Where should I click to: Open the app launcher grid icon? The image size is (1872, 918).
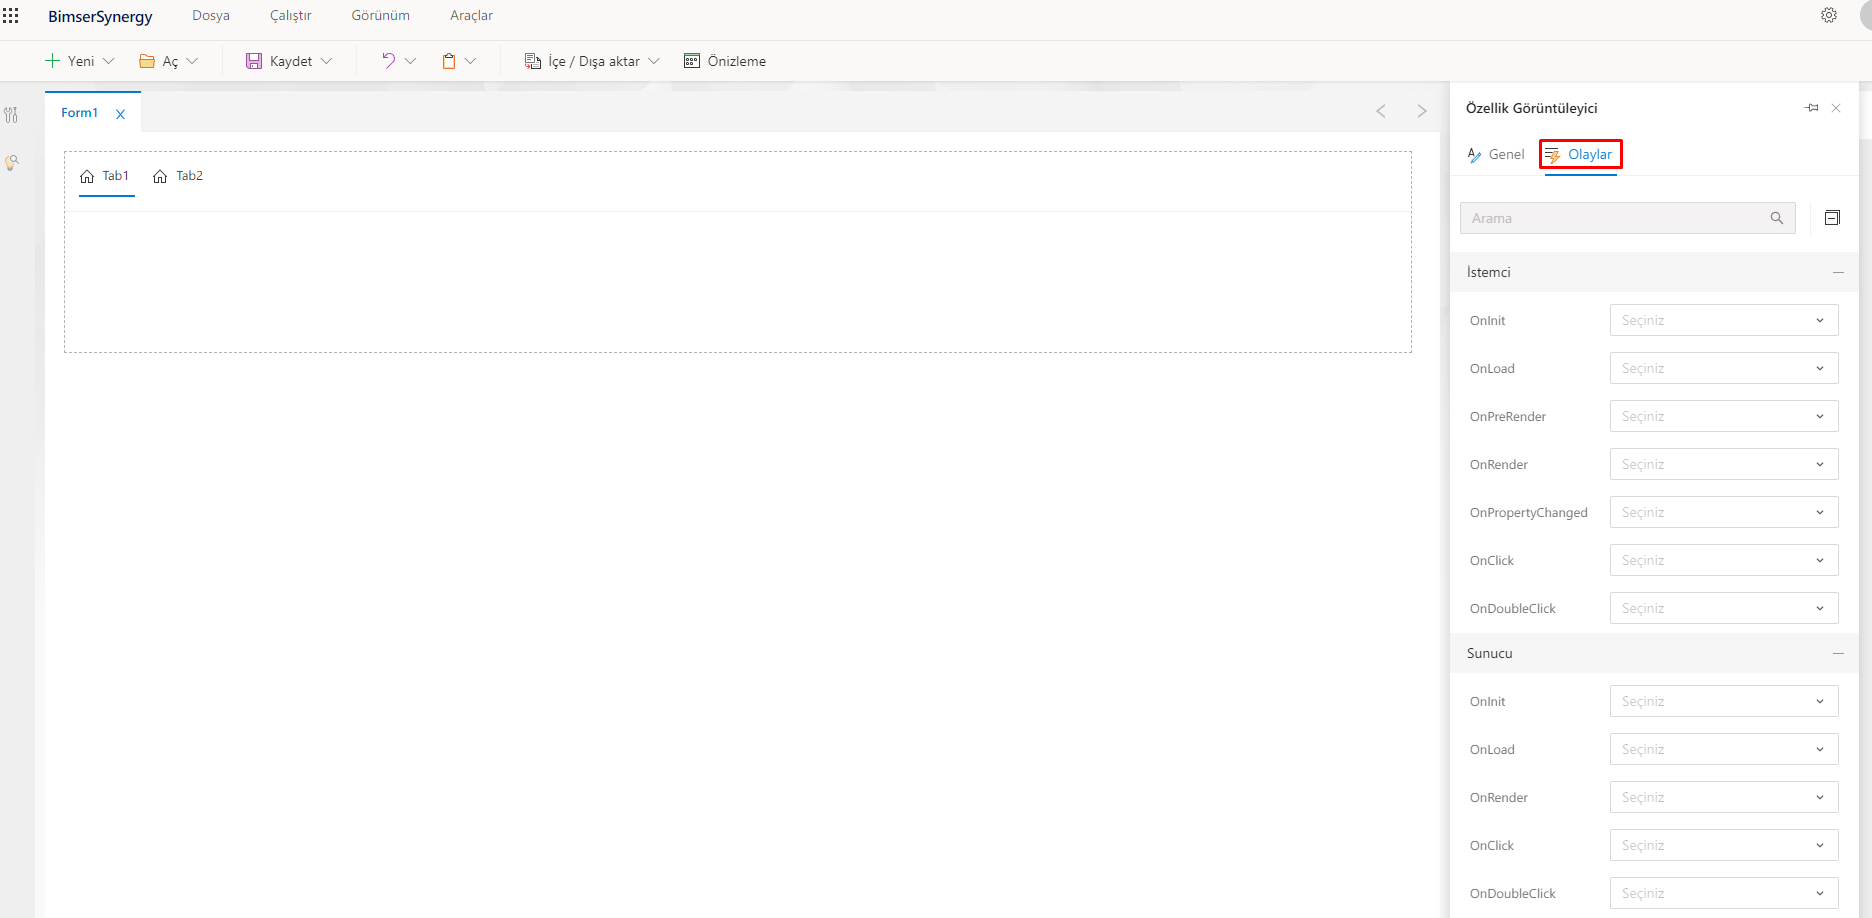11,16
